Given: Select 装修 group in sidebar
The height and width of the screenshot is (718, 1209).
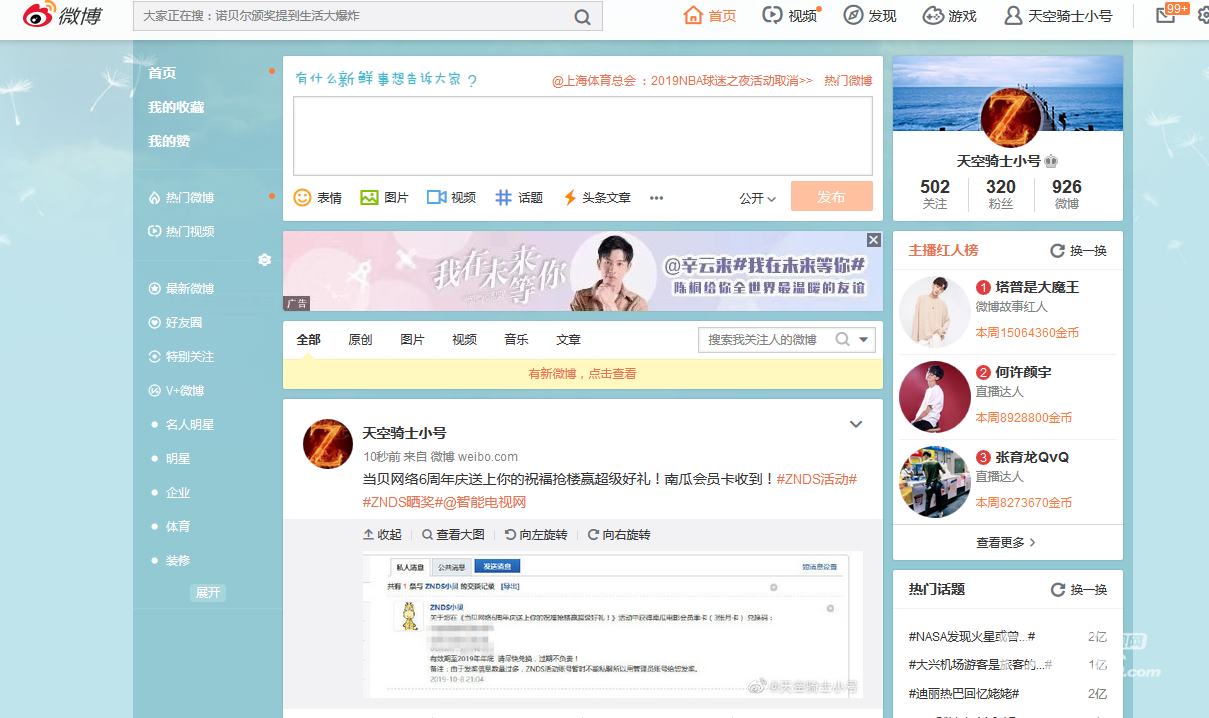Looking at the screenshot, I should [178, 561].
